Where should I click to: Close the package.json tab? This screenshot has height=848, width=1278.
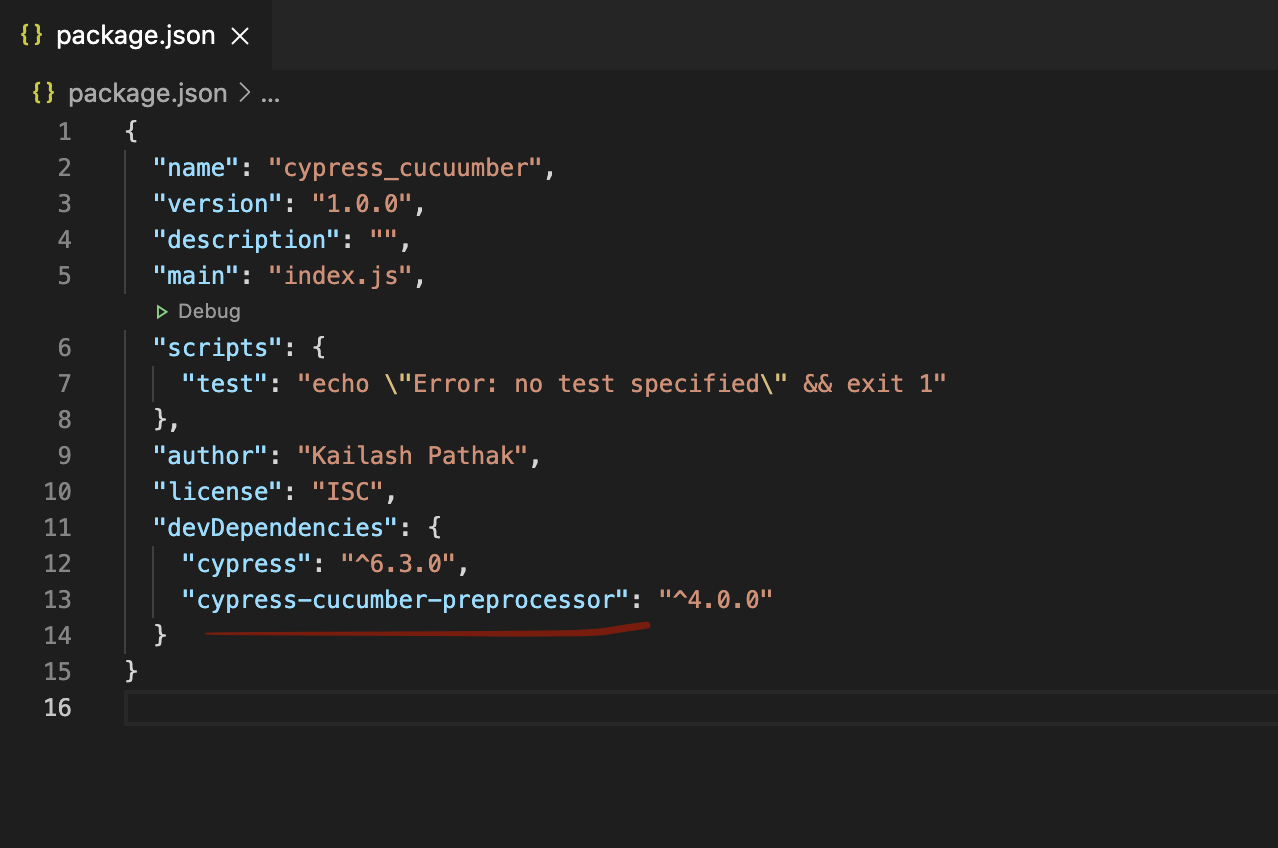tap(240, 37)
